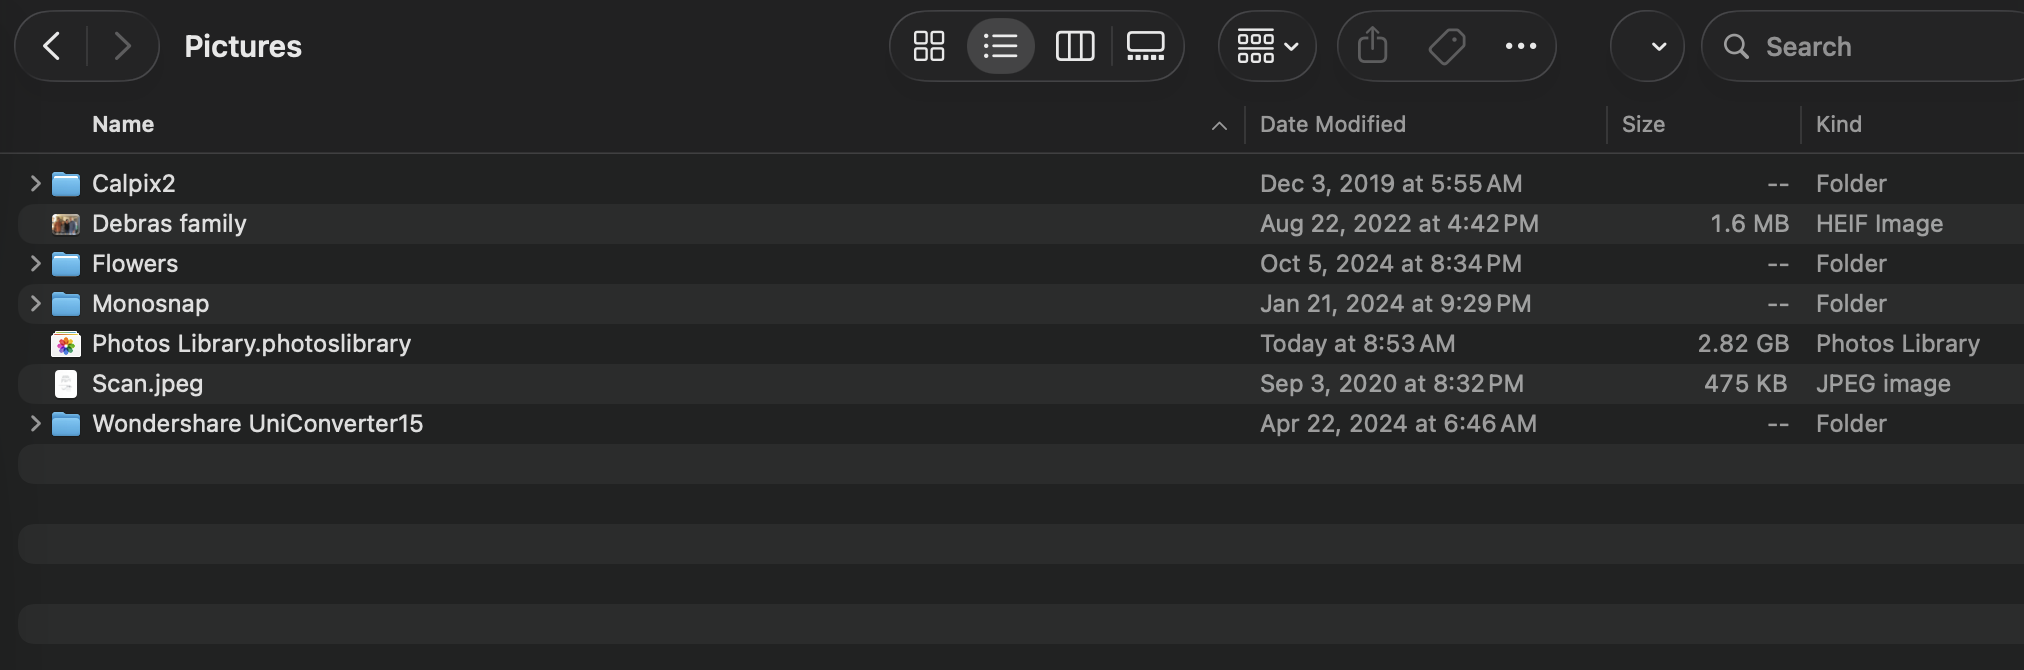The height and width of the screenshot is (670, 2024).
Task: Open the More actions ellipsis menu
Action: tap(1520, 46)
